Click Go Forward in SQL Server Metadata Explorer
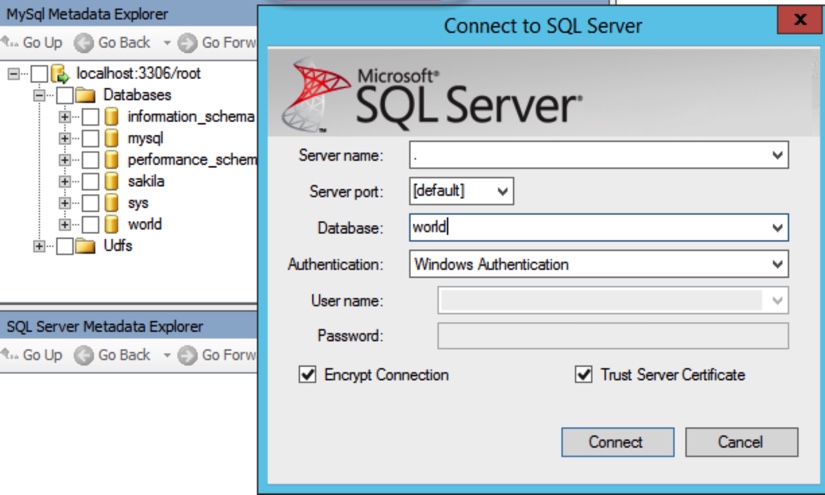This screenshot has height=495, width=825. point(217,355)
